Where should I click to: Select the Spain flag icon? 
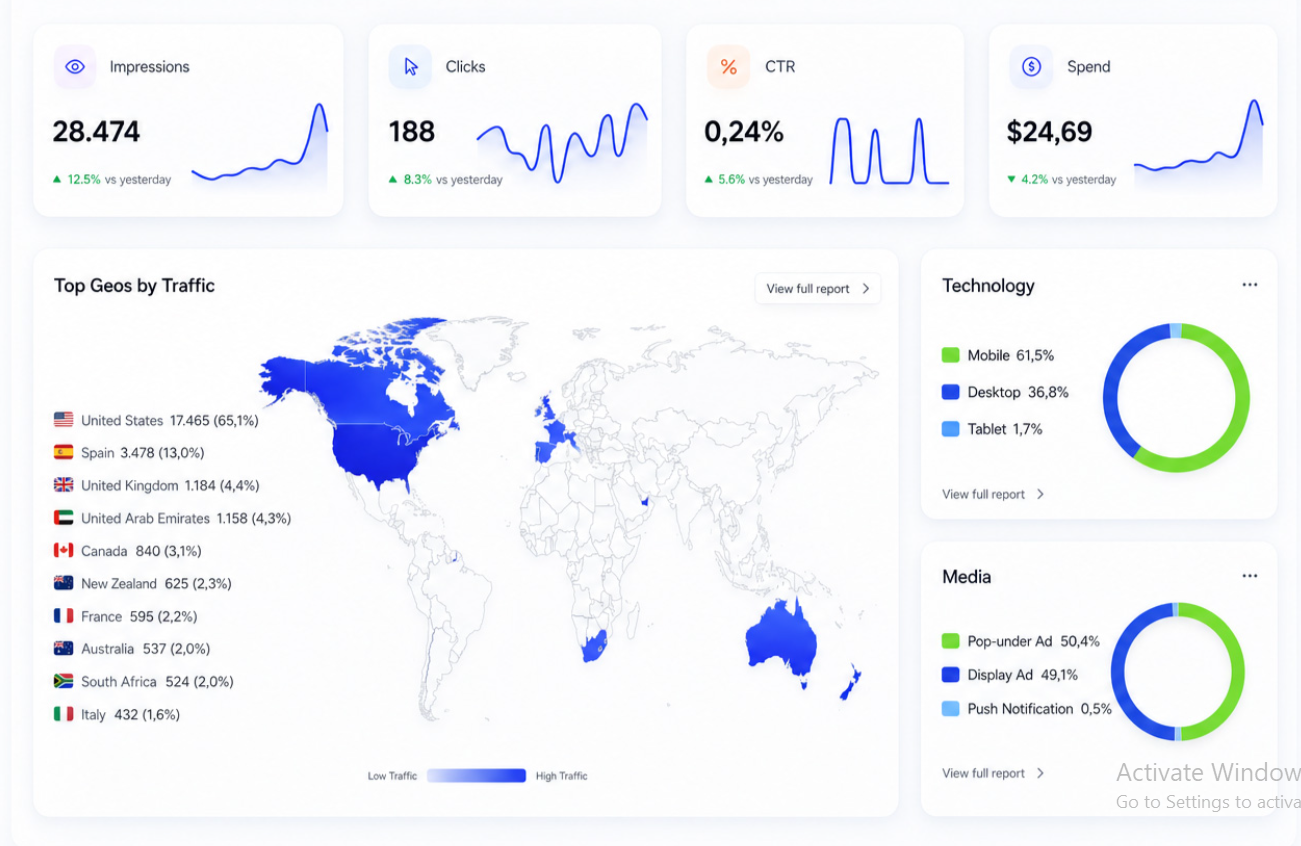[64, 452]
